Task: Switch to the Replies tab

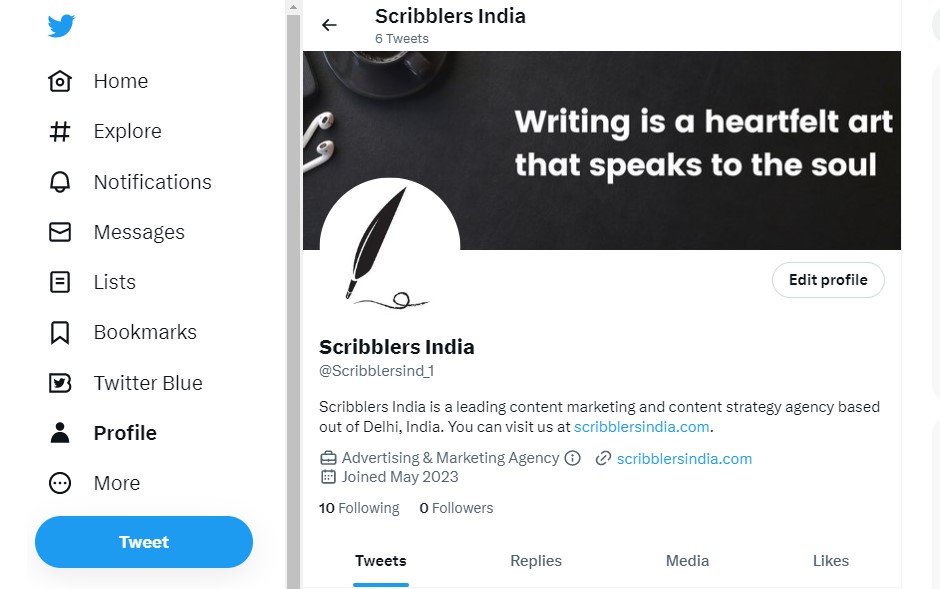Action: point(536,561)
